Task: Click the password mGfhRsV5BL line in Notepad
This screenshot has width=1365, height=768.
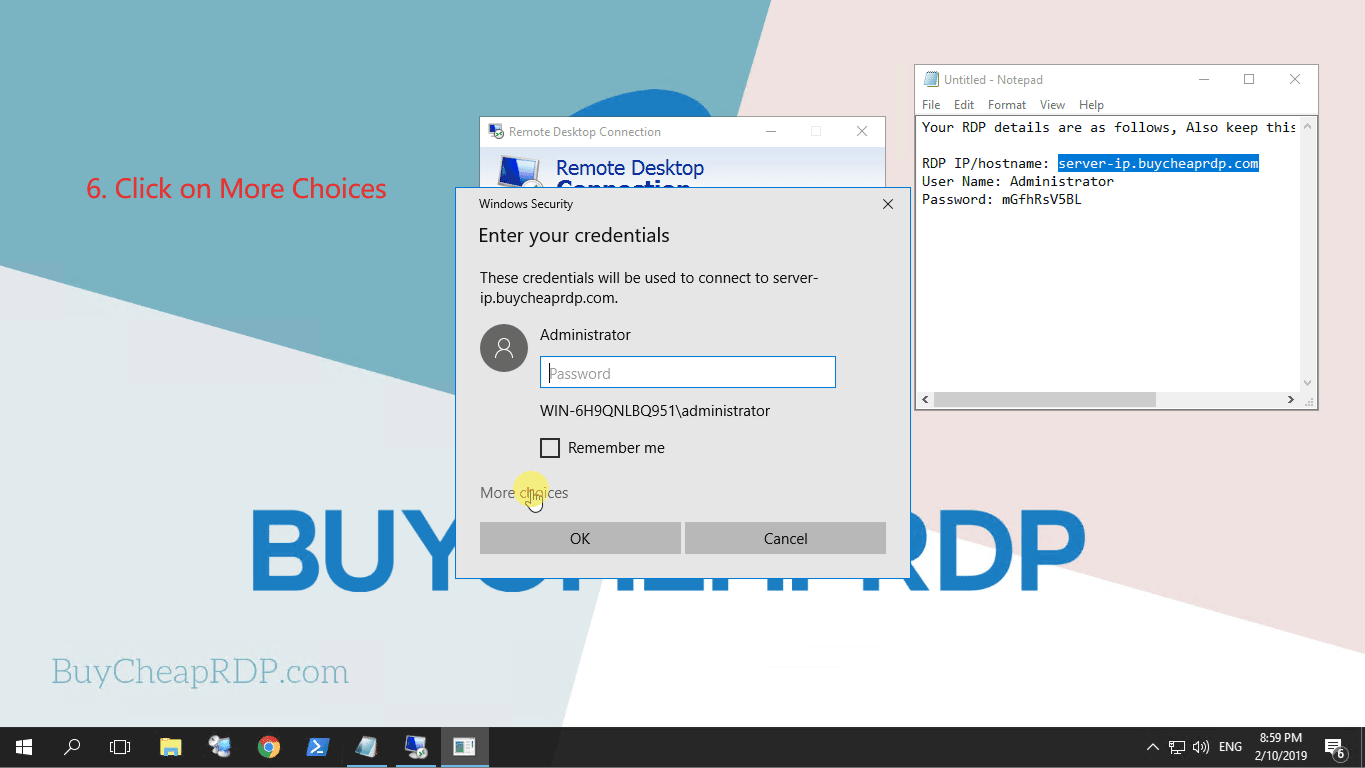Action: coord(1001,199)
